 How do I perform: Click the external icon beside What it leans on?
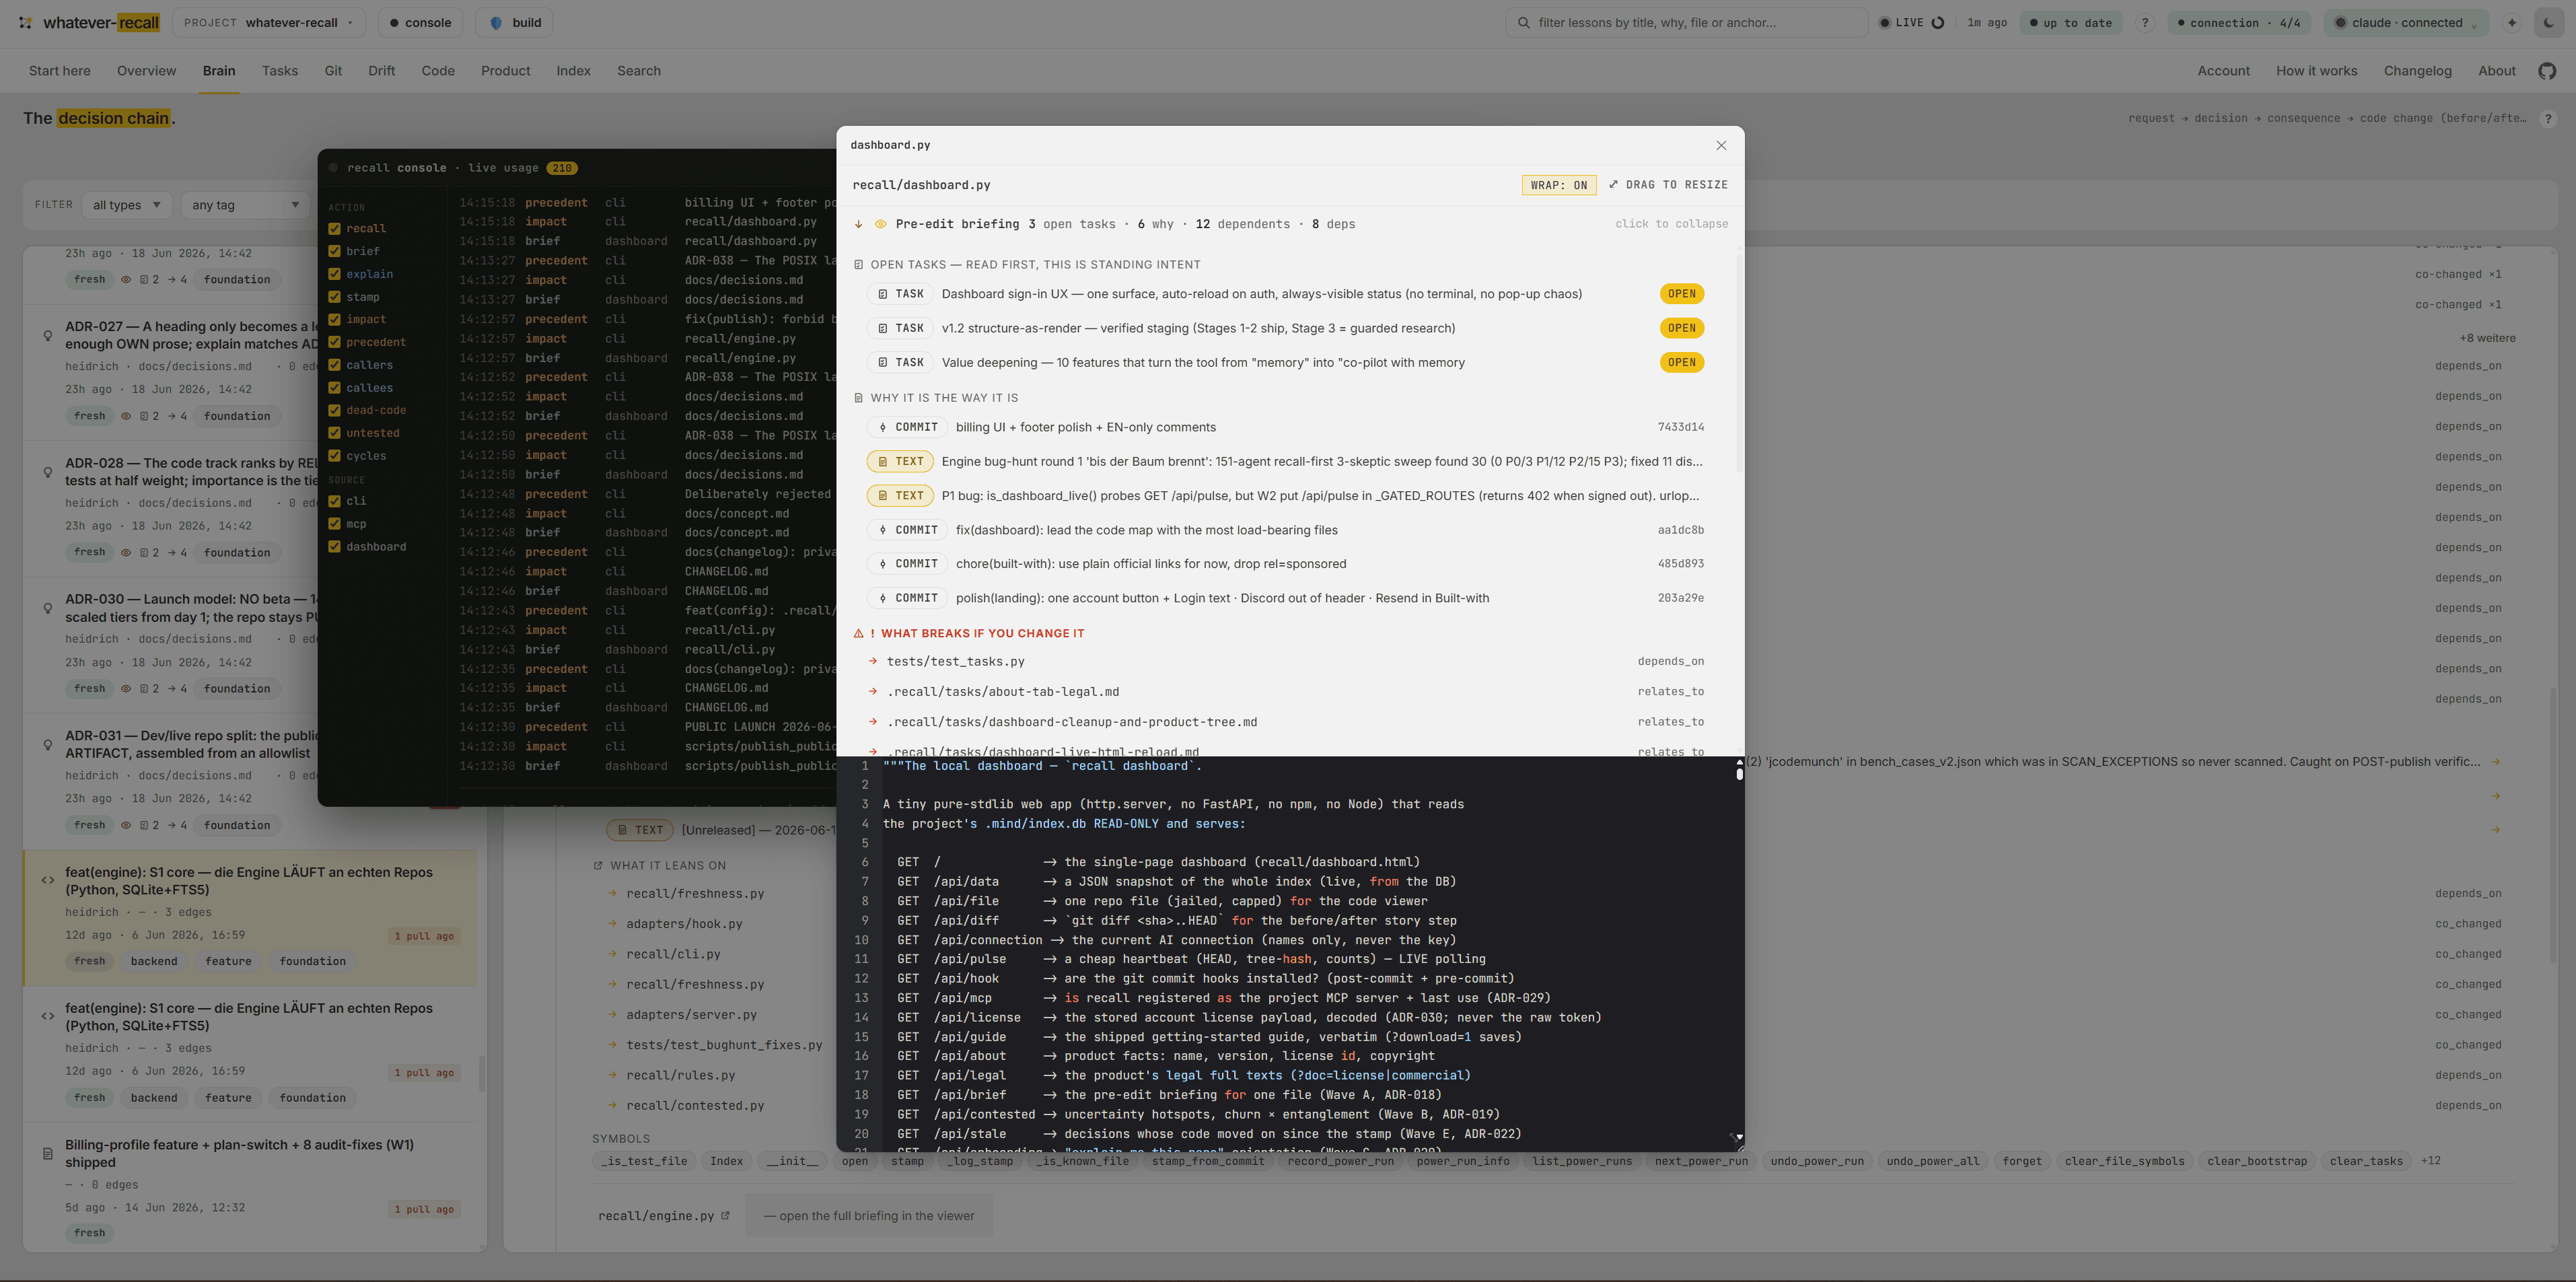[598, 866]
